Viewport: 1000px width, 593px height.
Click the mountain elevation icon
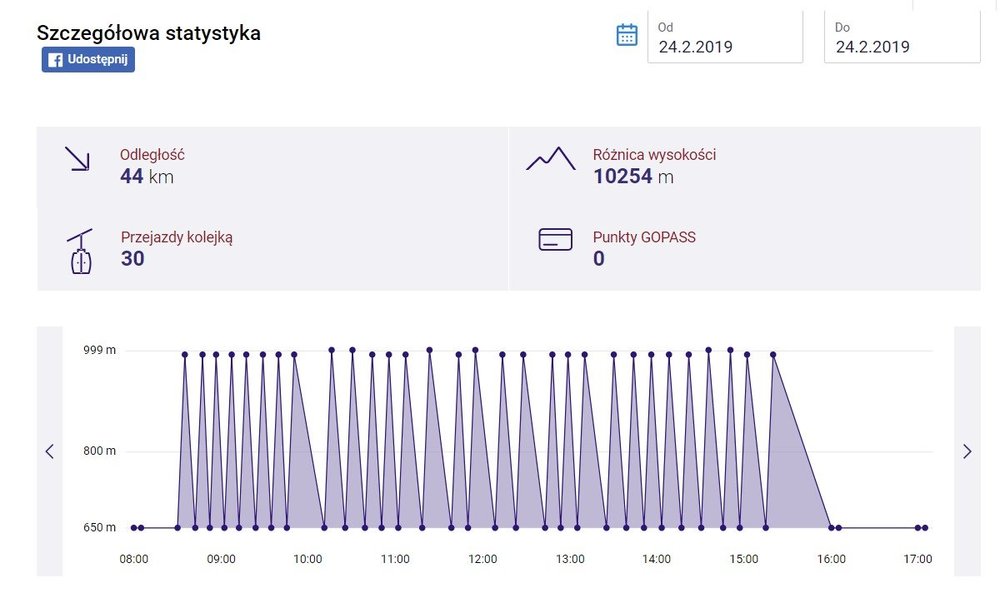point(551,159)
